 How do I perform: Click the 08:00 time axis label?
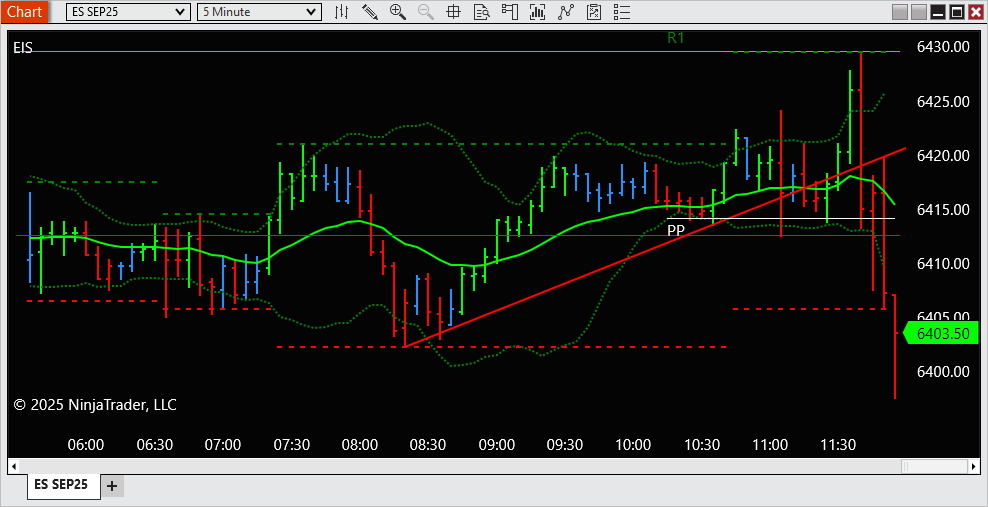(360, 445)
